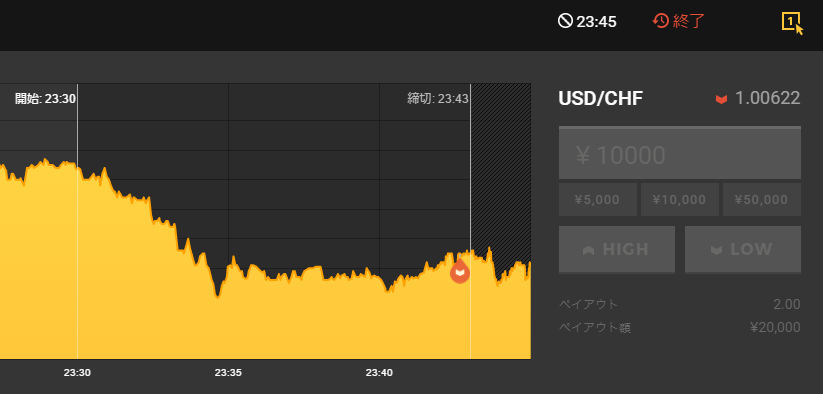Click the red down arrow beside 1.00622
This screenshot has width=823, height=394.
coord(722,99)
